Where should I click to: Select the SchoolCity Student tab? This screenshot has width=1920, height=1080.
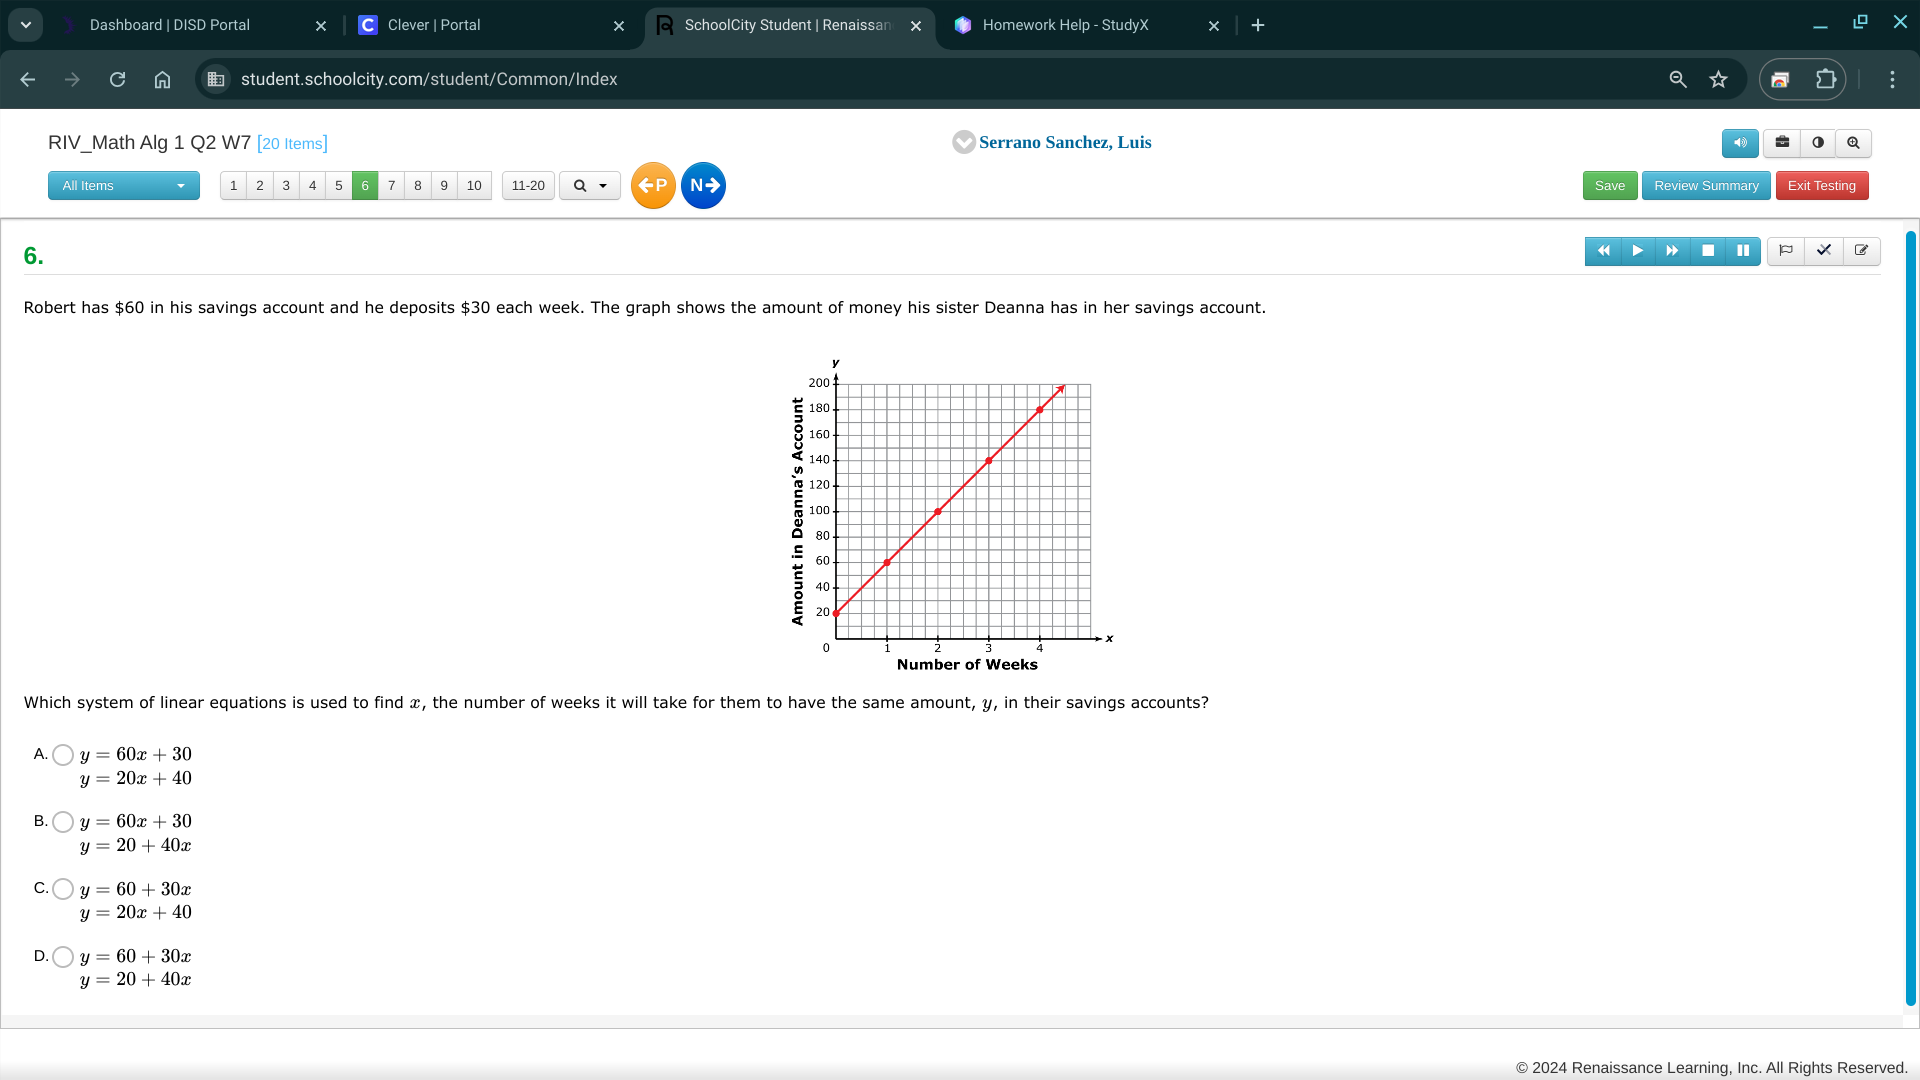click(x=787, y=25)
